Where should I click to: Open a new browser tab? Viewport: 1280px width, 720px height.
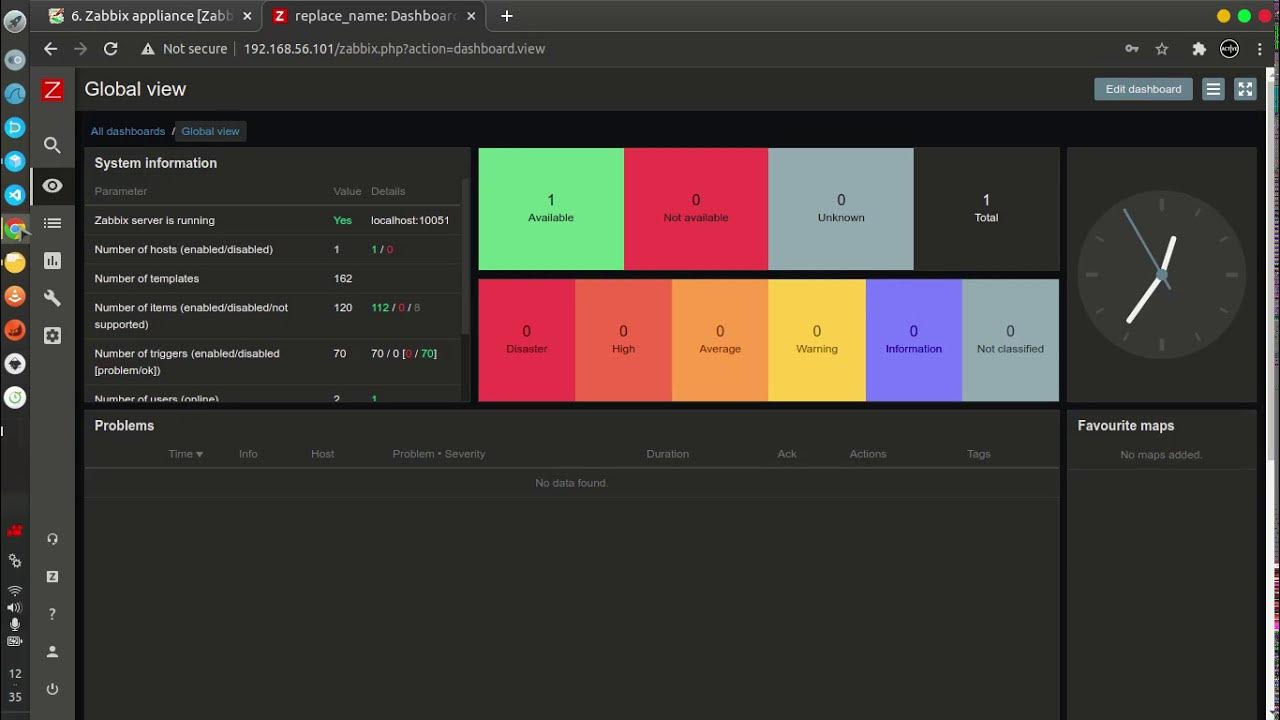click(507, 16)
